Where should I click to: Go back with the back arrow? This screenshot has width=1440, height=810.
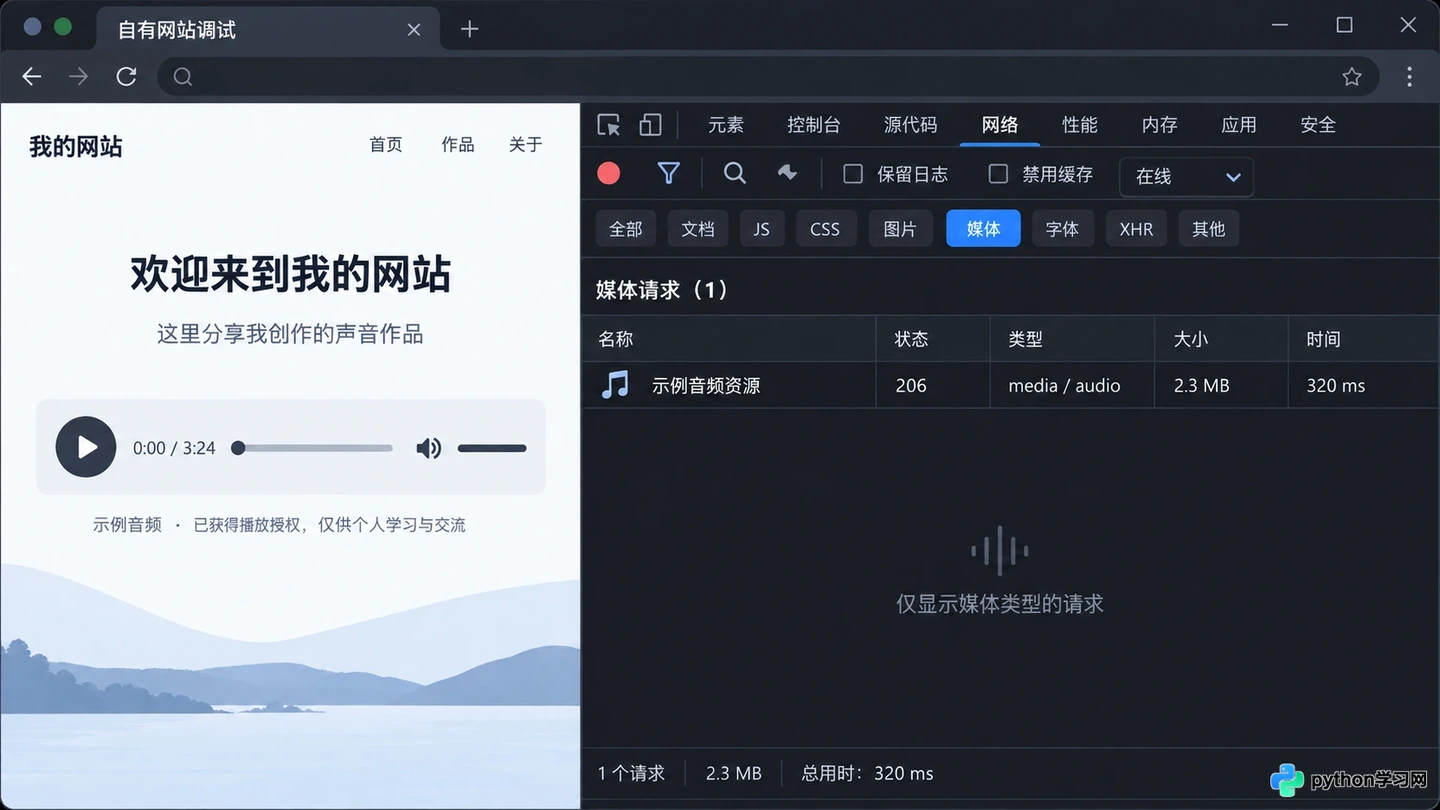[x=32, y=77]
